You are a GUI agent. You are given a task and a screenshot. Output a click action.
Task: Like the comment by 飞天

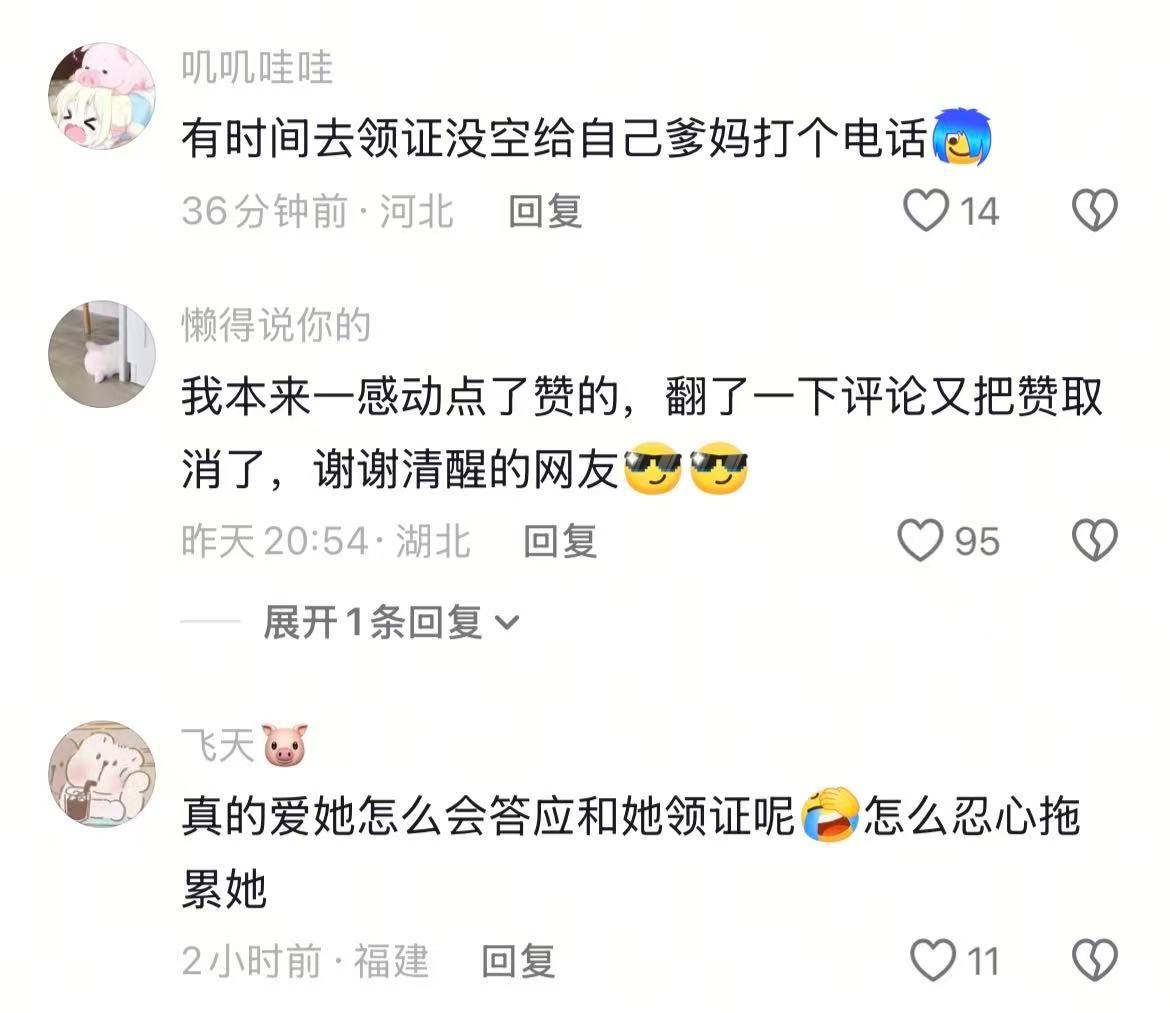(x=933, y=959)
